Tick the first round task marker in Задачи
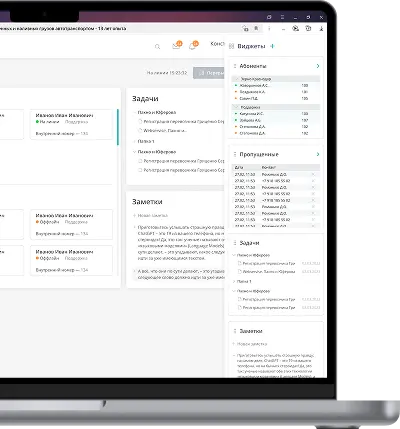This screenshot has height=429, width=400. (x=140, y=122)
